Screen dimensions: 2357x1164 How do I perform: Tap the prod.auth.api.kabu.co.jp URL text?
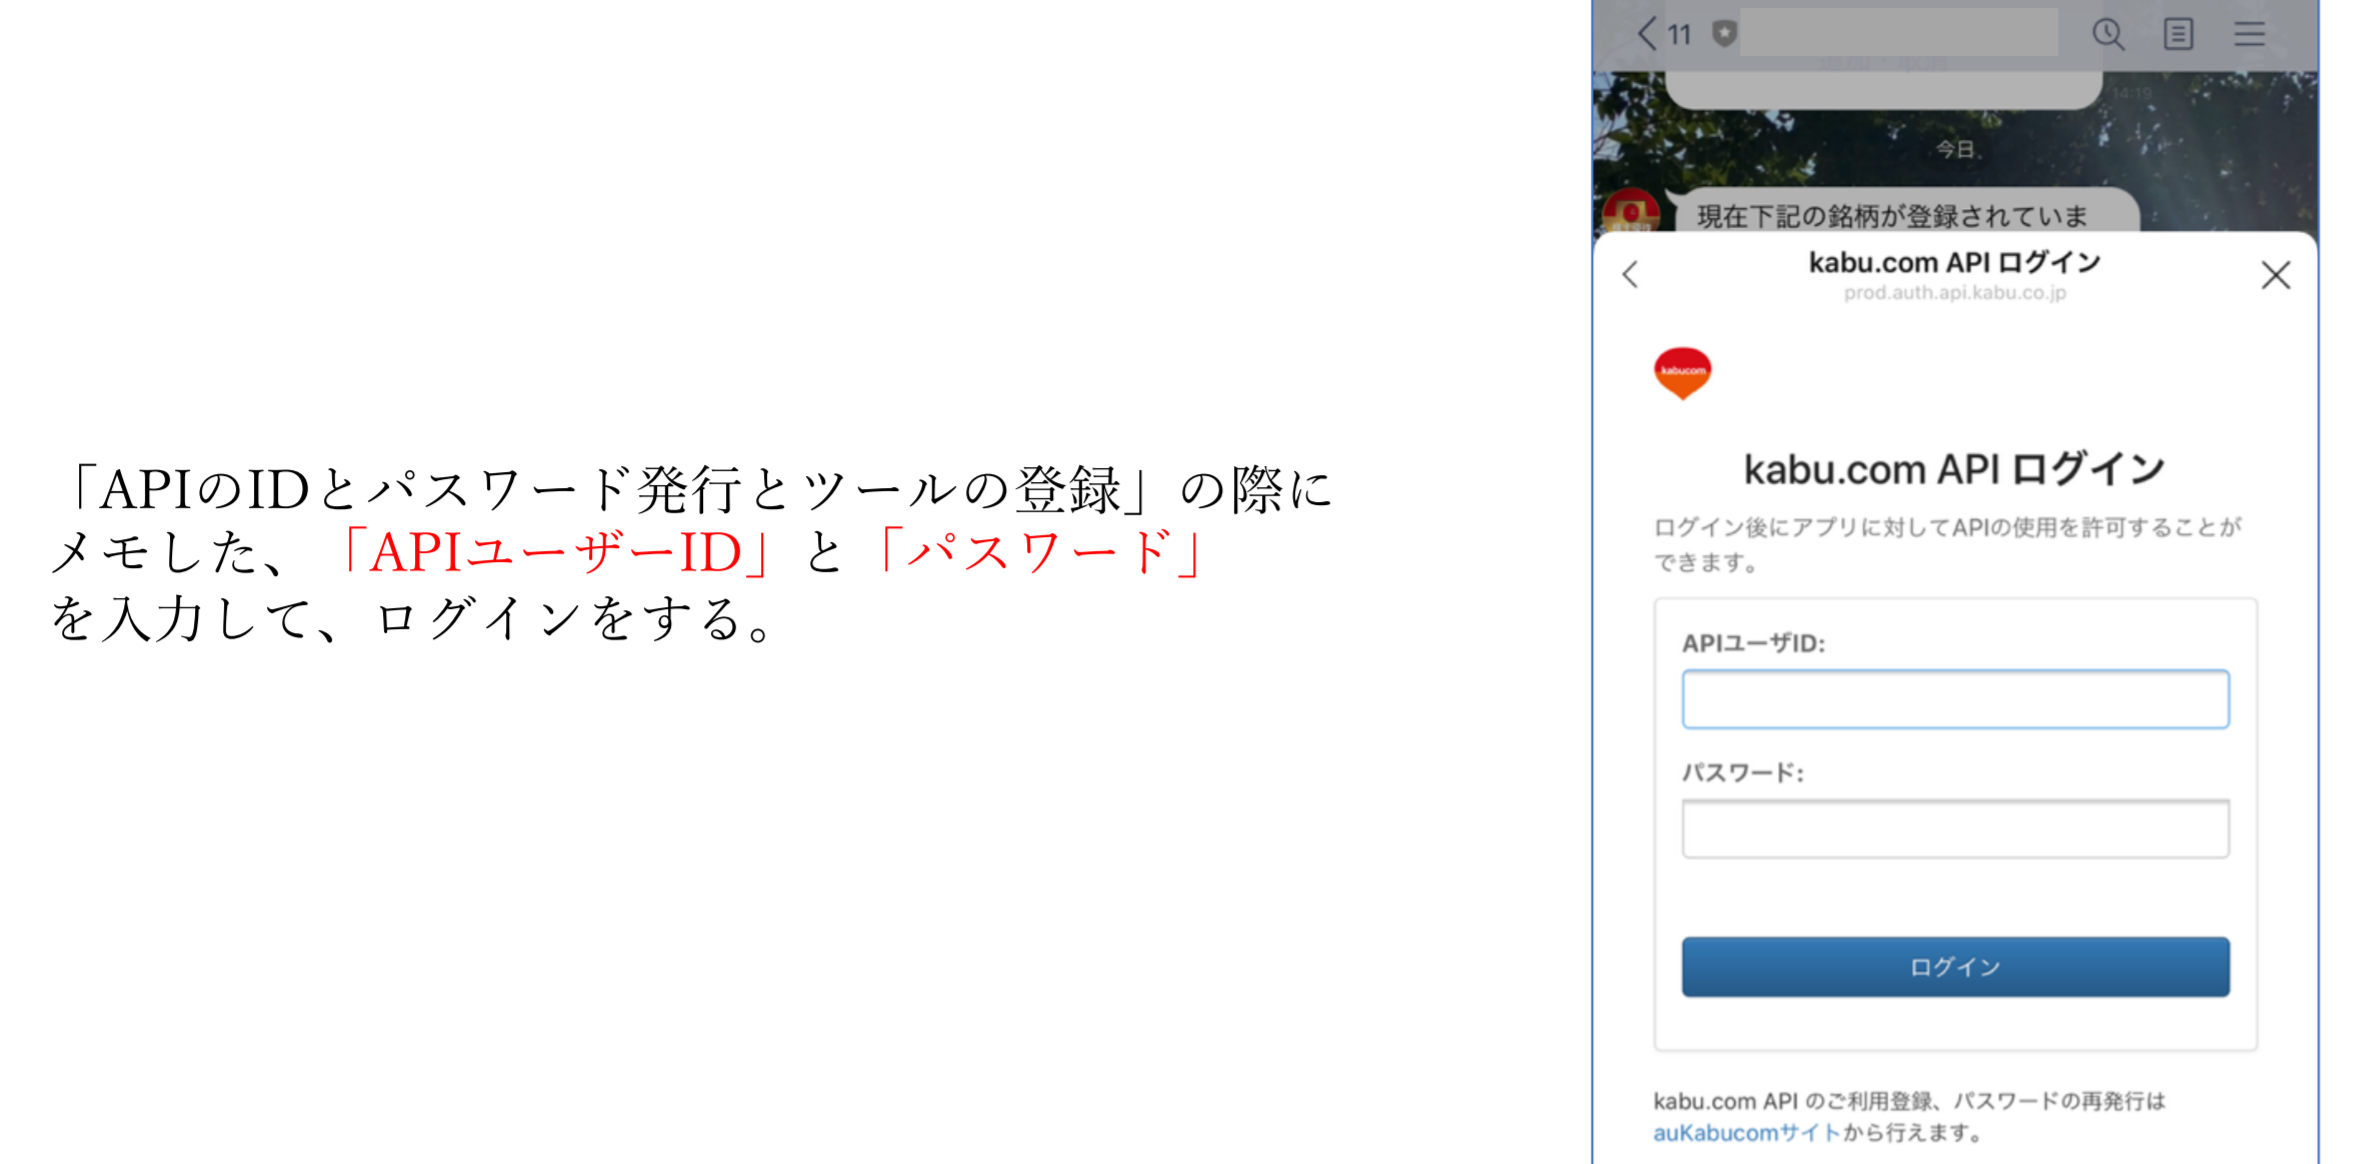coord(1955,293)
